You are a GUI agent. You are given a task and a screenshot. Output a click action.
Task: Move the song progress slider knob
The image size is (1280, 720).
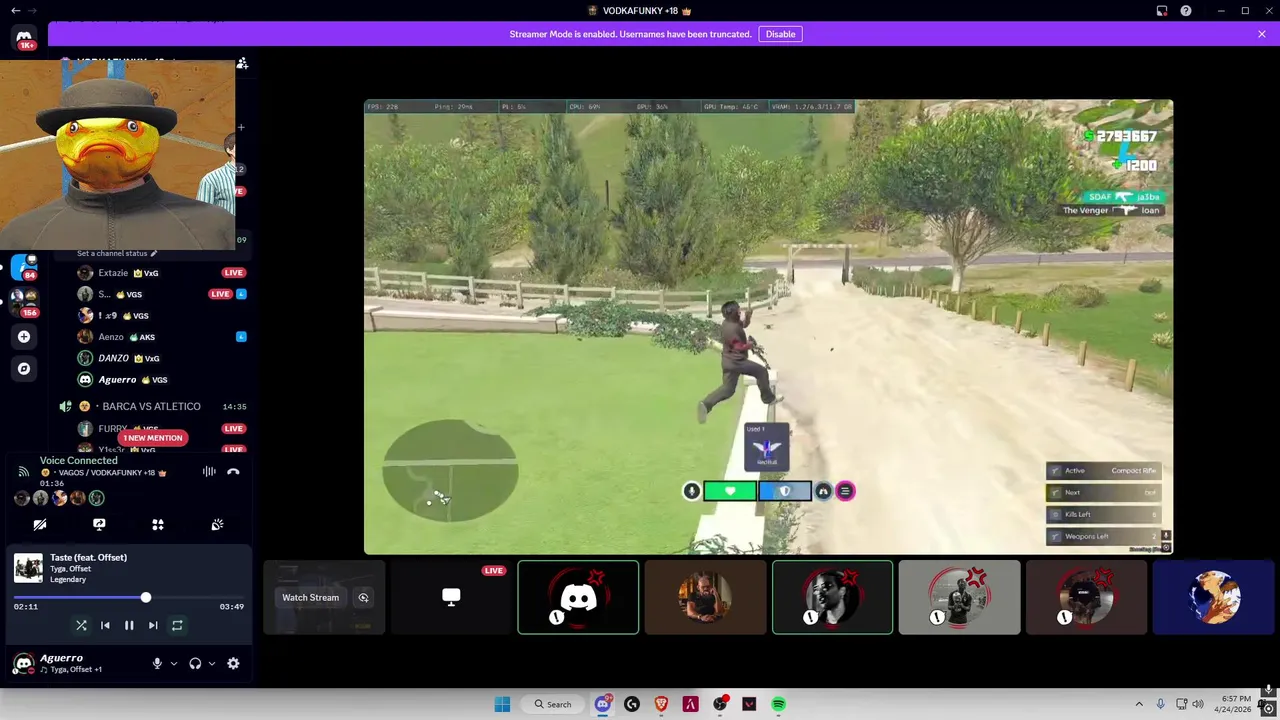coord(146,597)
